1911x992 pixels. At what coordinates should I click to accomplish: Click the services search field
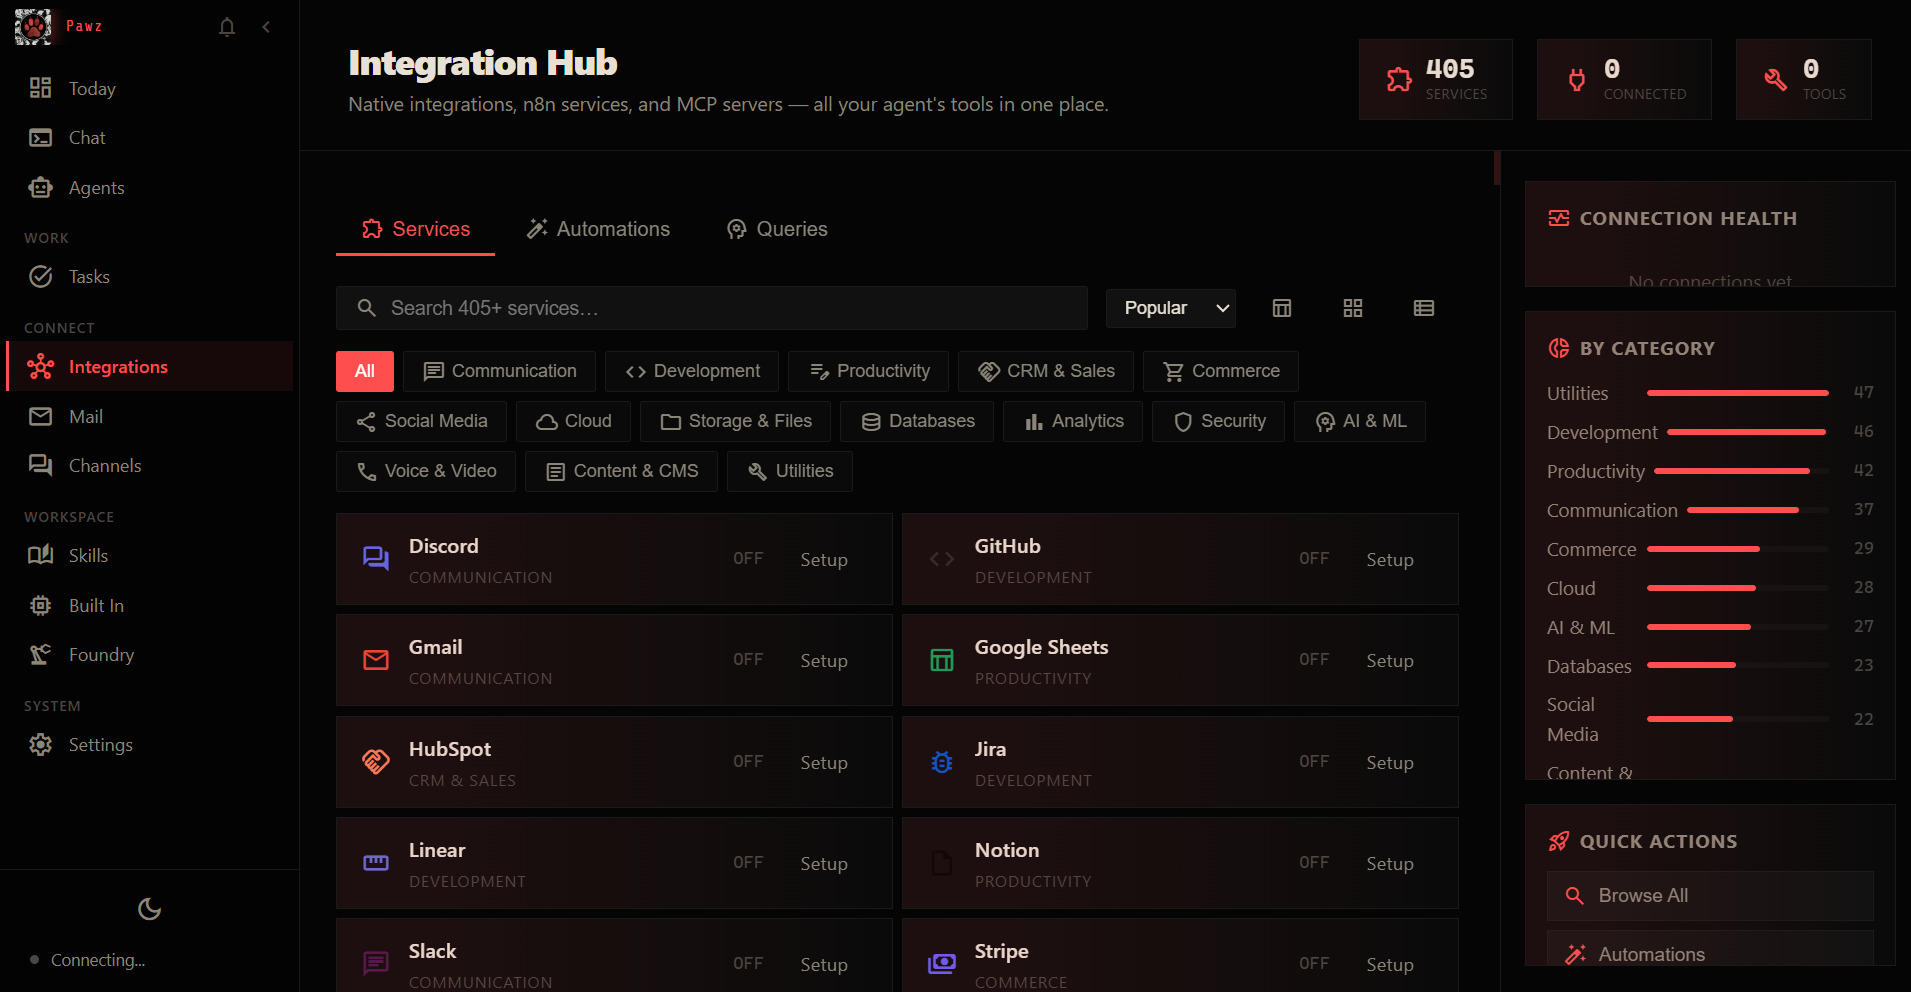click(711, 308)
